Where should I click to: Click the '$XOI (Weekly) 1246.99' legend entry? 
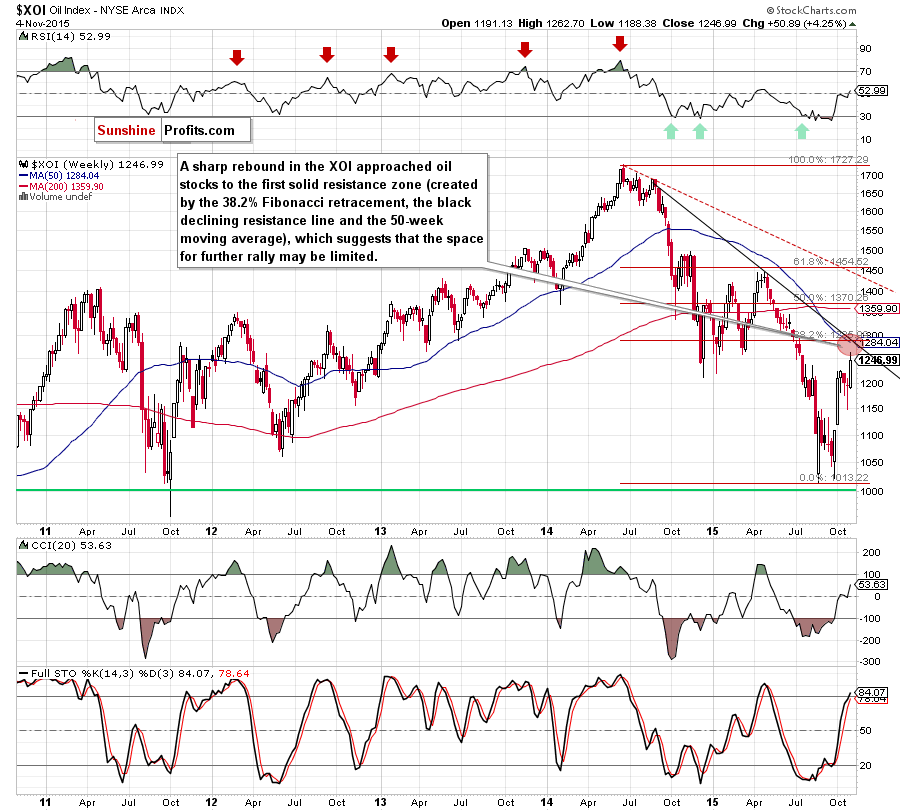click(96, 165)
